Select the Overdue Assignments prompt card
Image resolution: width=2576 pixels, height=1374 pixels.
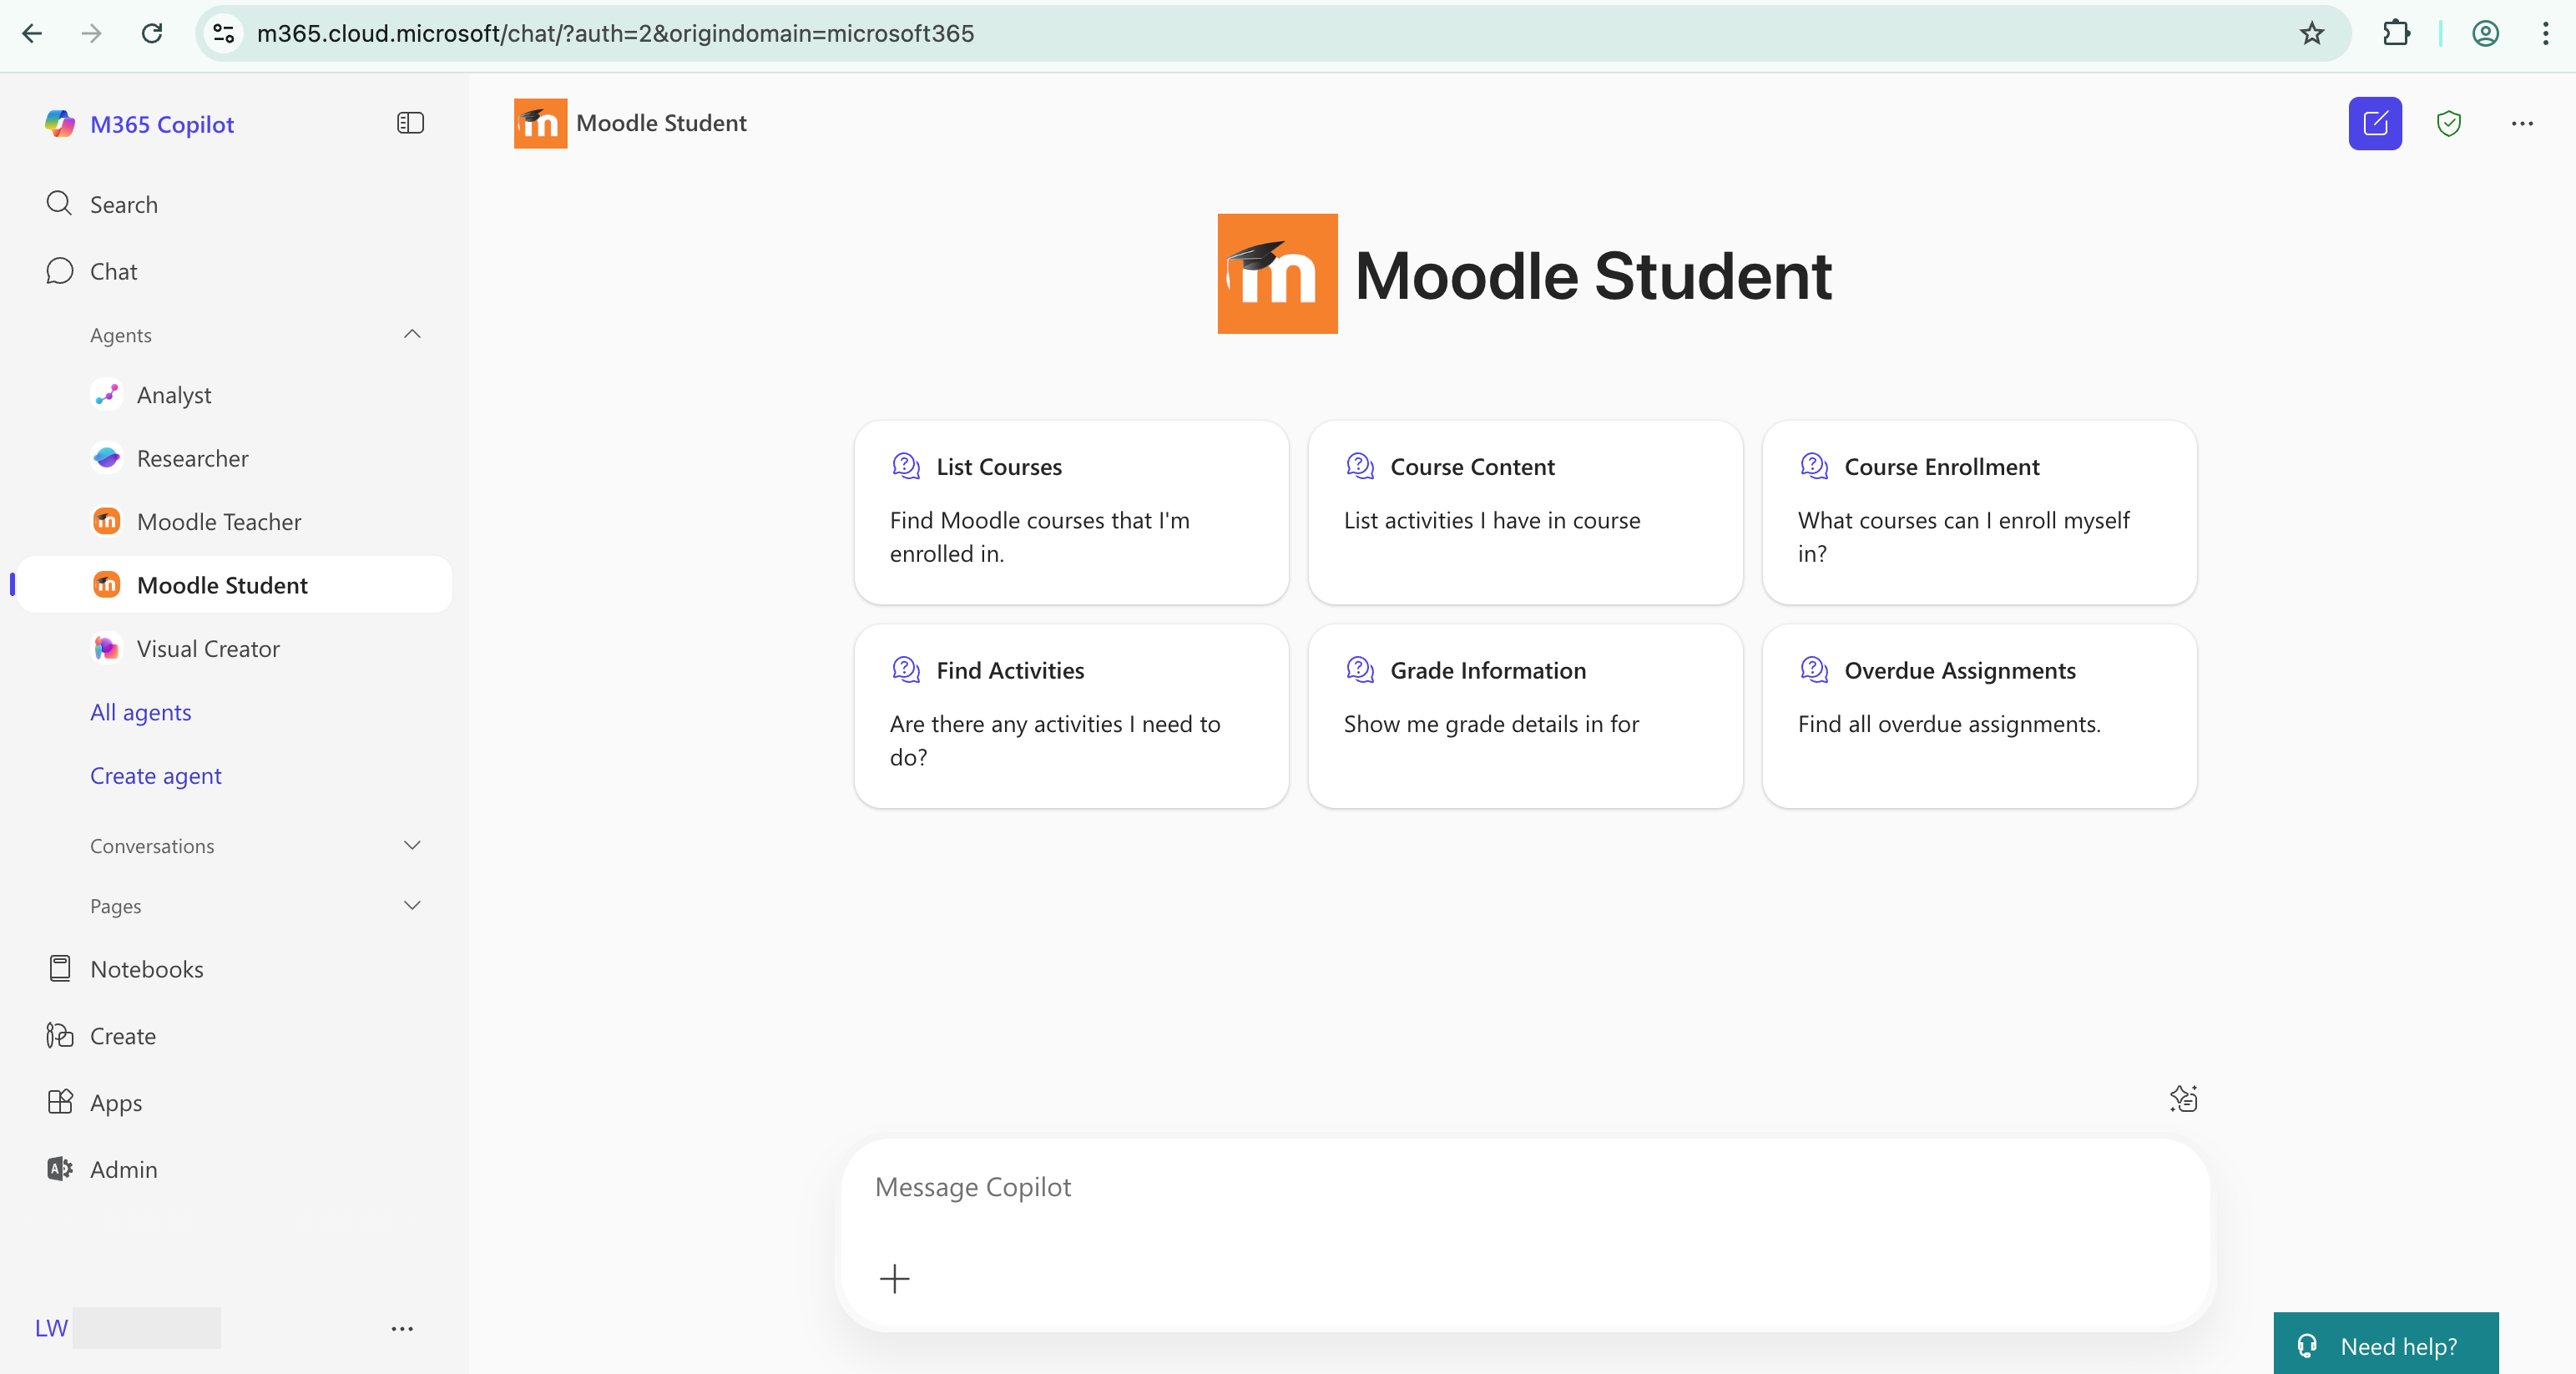1978,715
